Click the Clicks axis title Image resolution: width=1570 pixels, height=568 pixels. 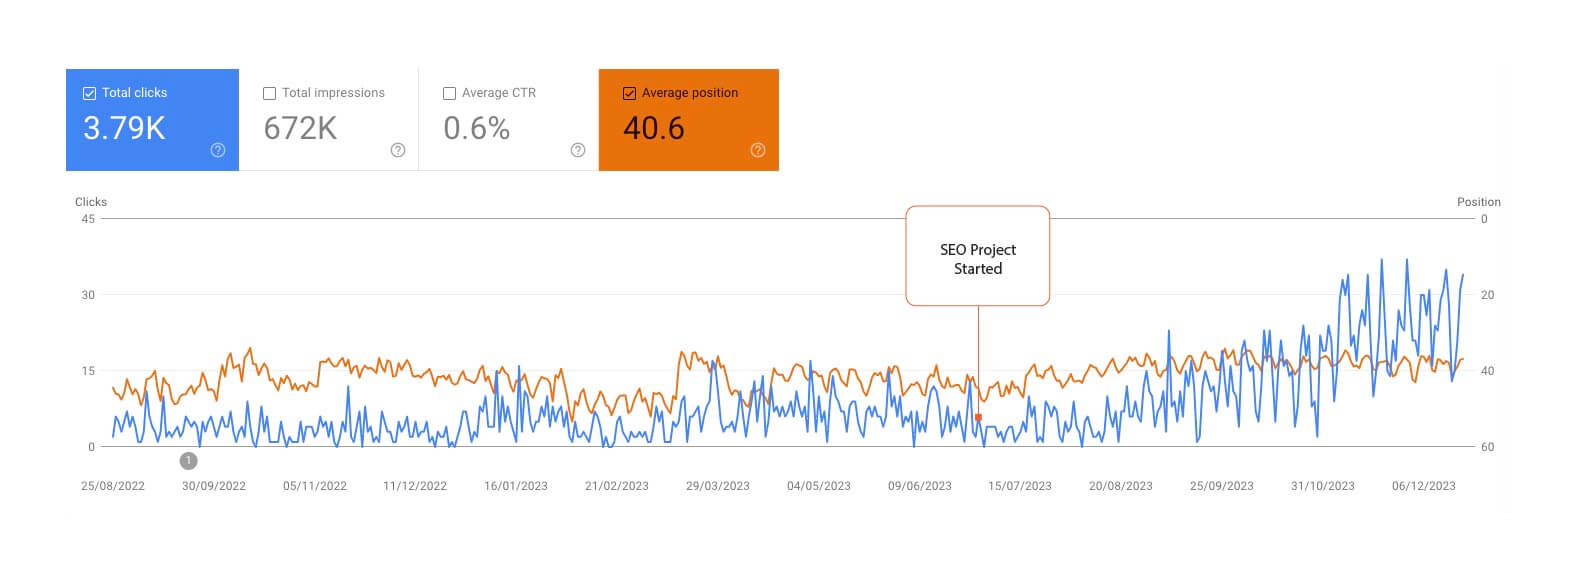(91, 202)
